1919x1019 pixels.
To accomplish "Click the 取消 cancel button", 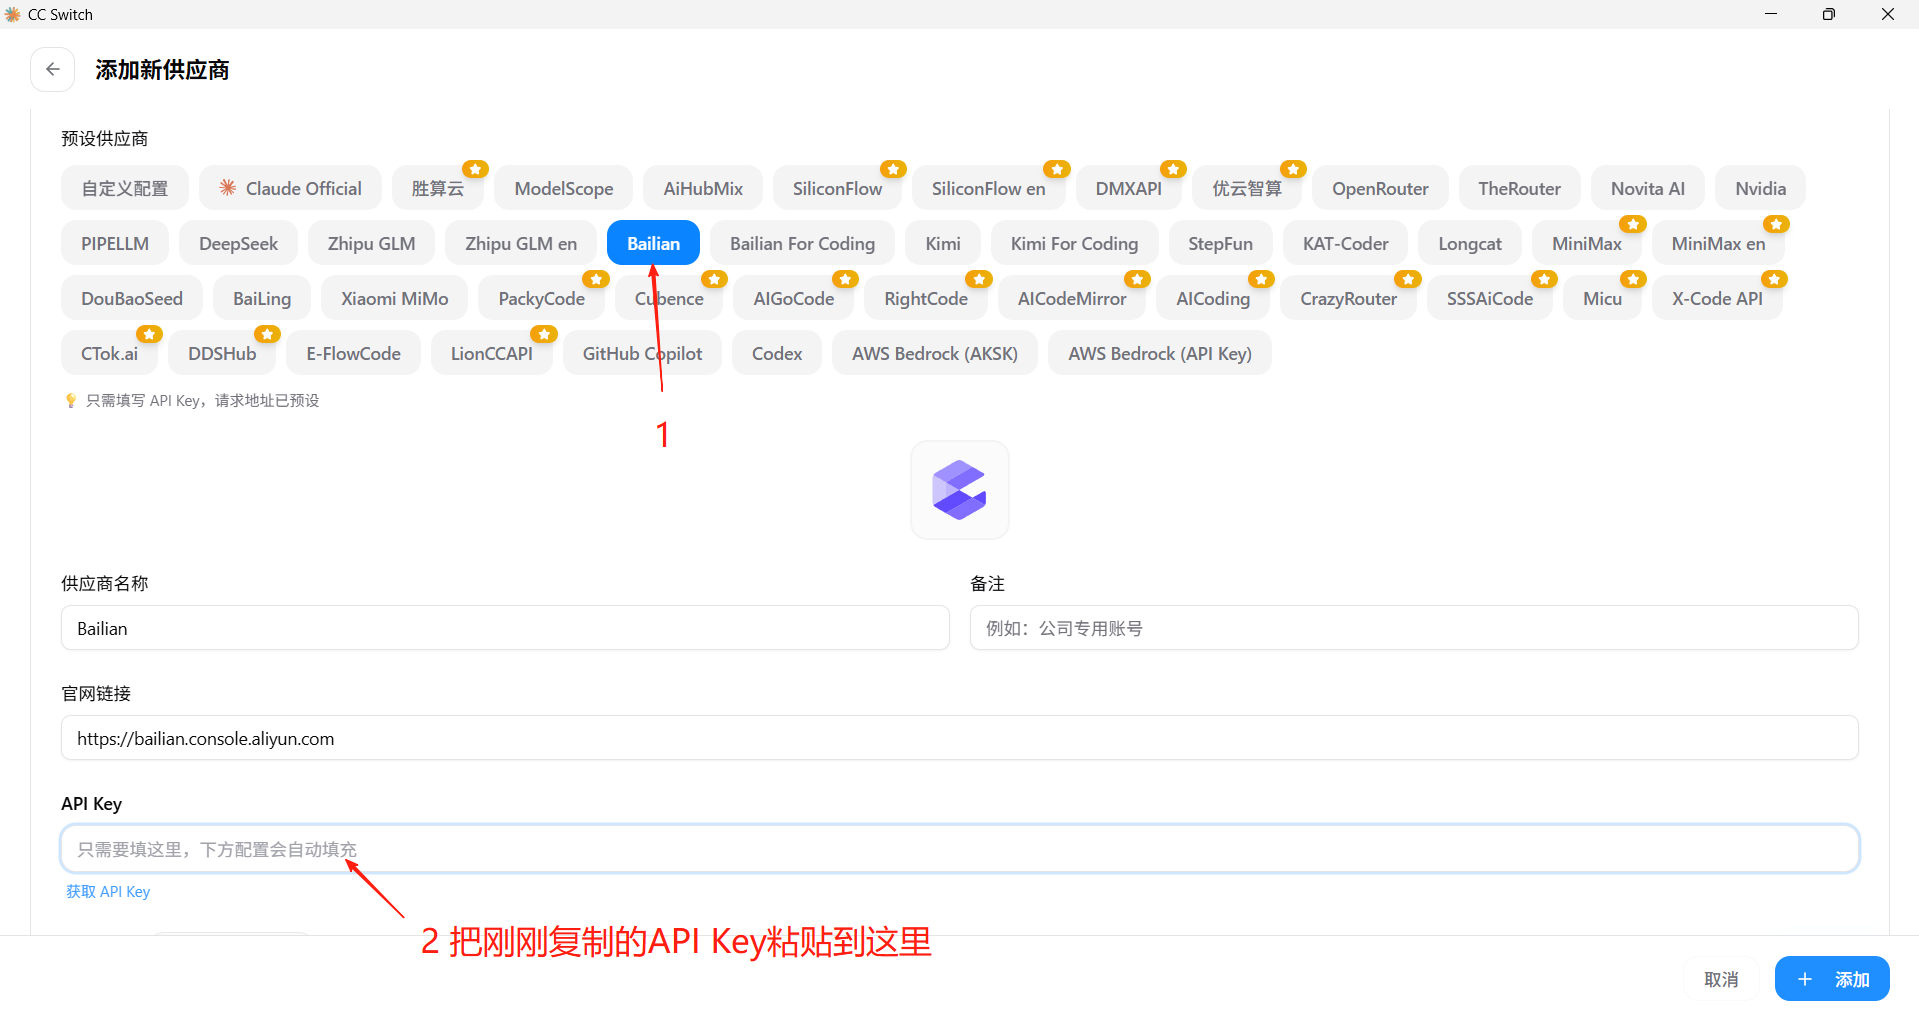I will click(x=1721, y=979).
